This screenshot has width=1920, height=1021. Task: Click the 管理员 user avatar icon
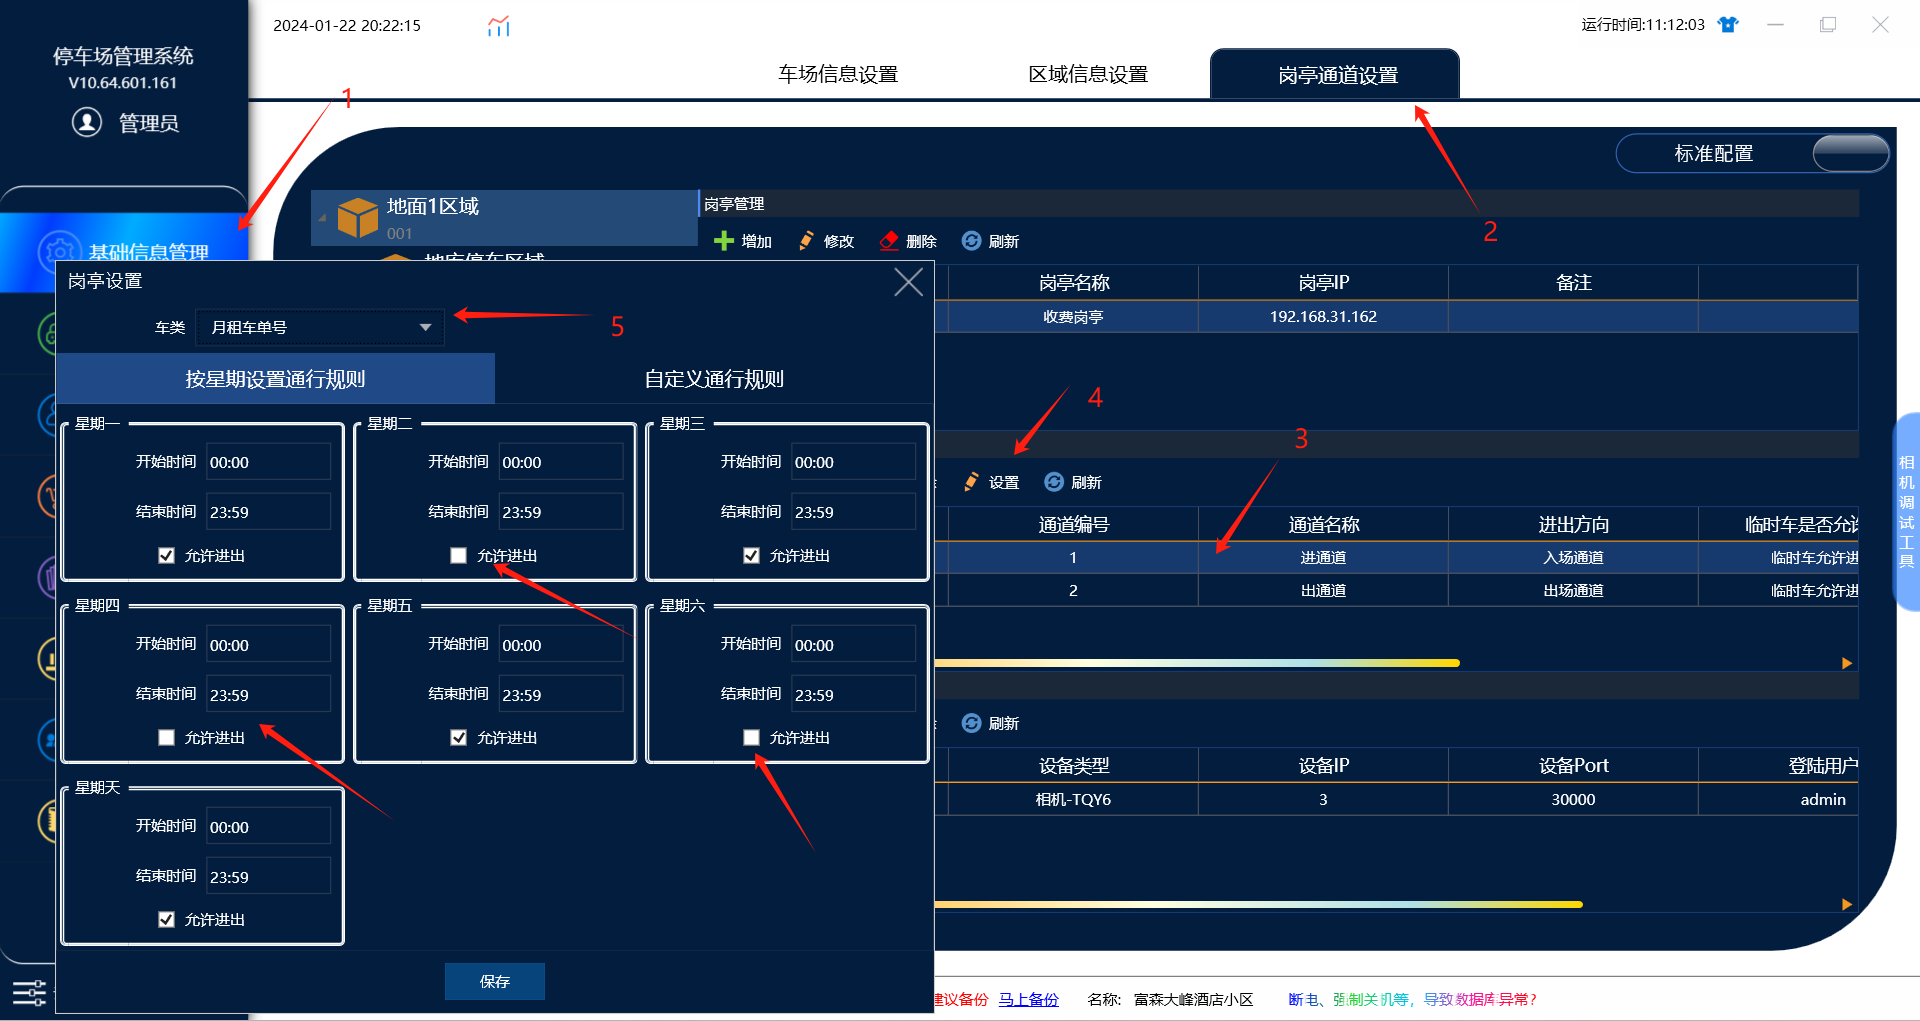pos(87,122)
